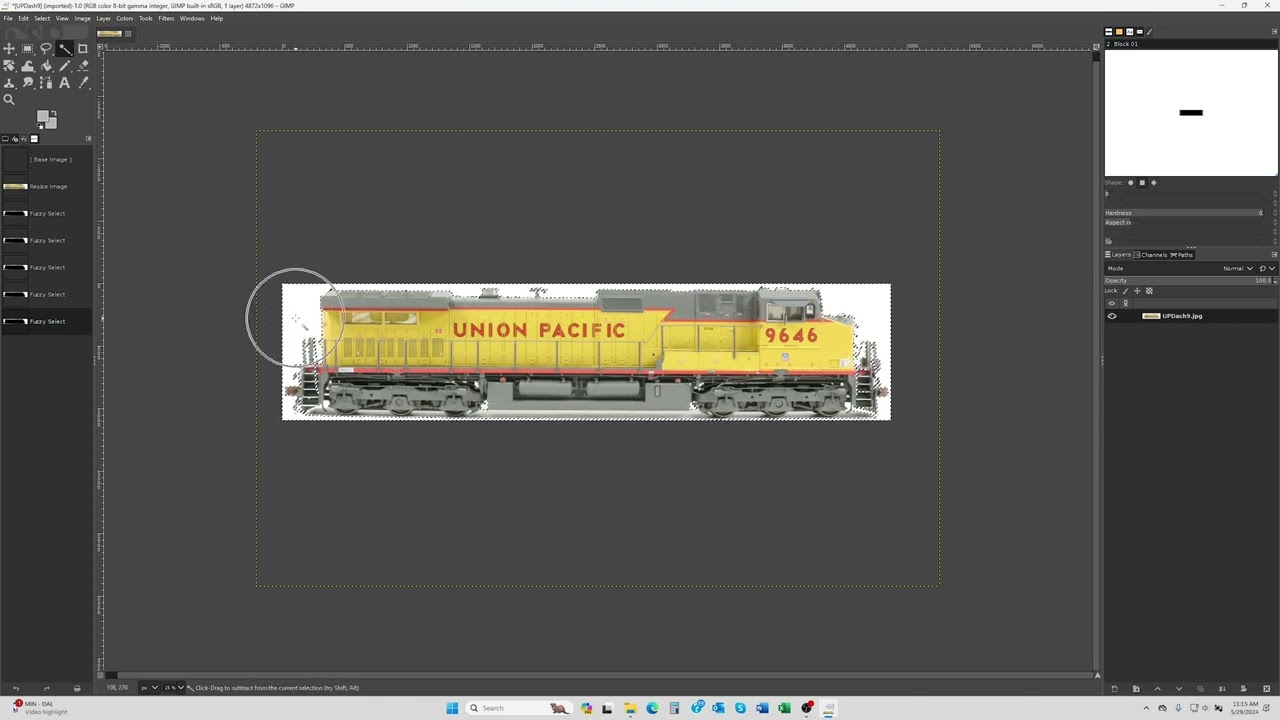
Task: Select the Resize Image history step
Action: (47, 186)
